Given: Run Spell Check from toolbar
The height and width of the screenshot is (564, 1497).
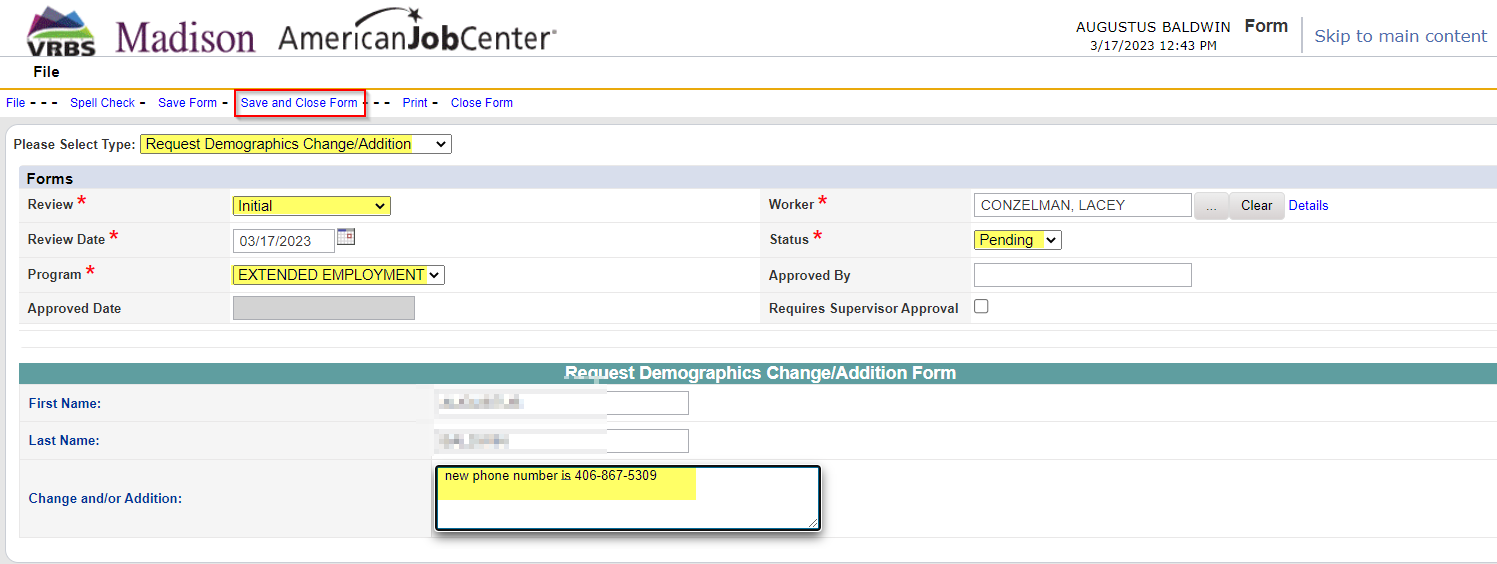Looking at the screenshot, I should coord(102,103).
